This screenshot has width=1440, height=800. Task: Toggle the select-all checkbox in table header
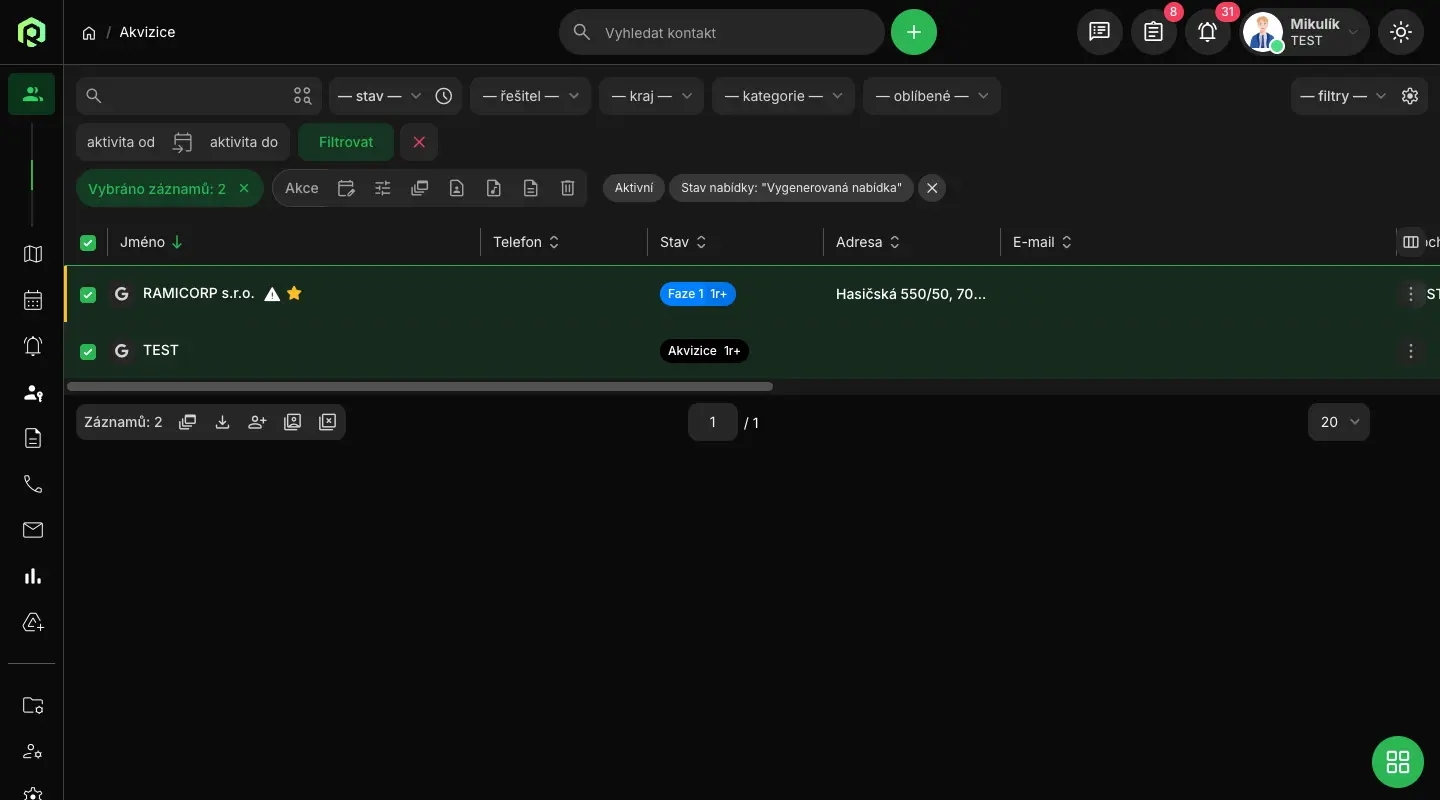[x=88, y=242]
